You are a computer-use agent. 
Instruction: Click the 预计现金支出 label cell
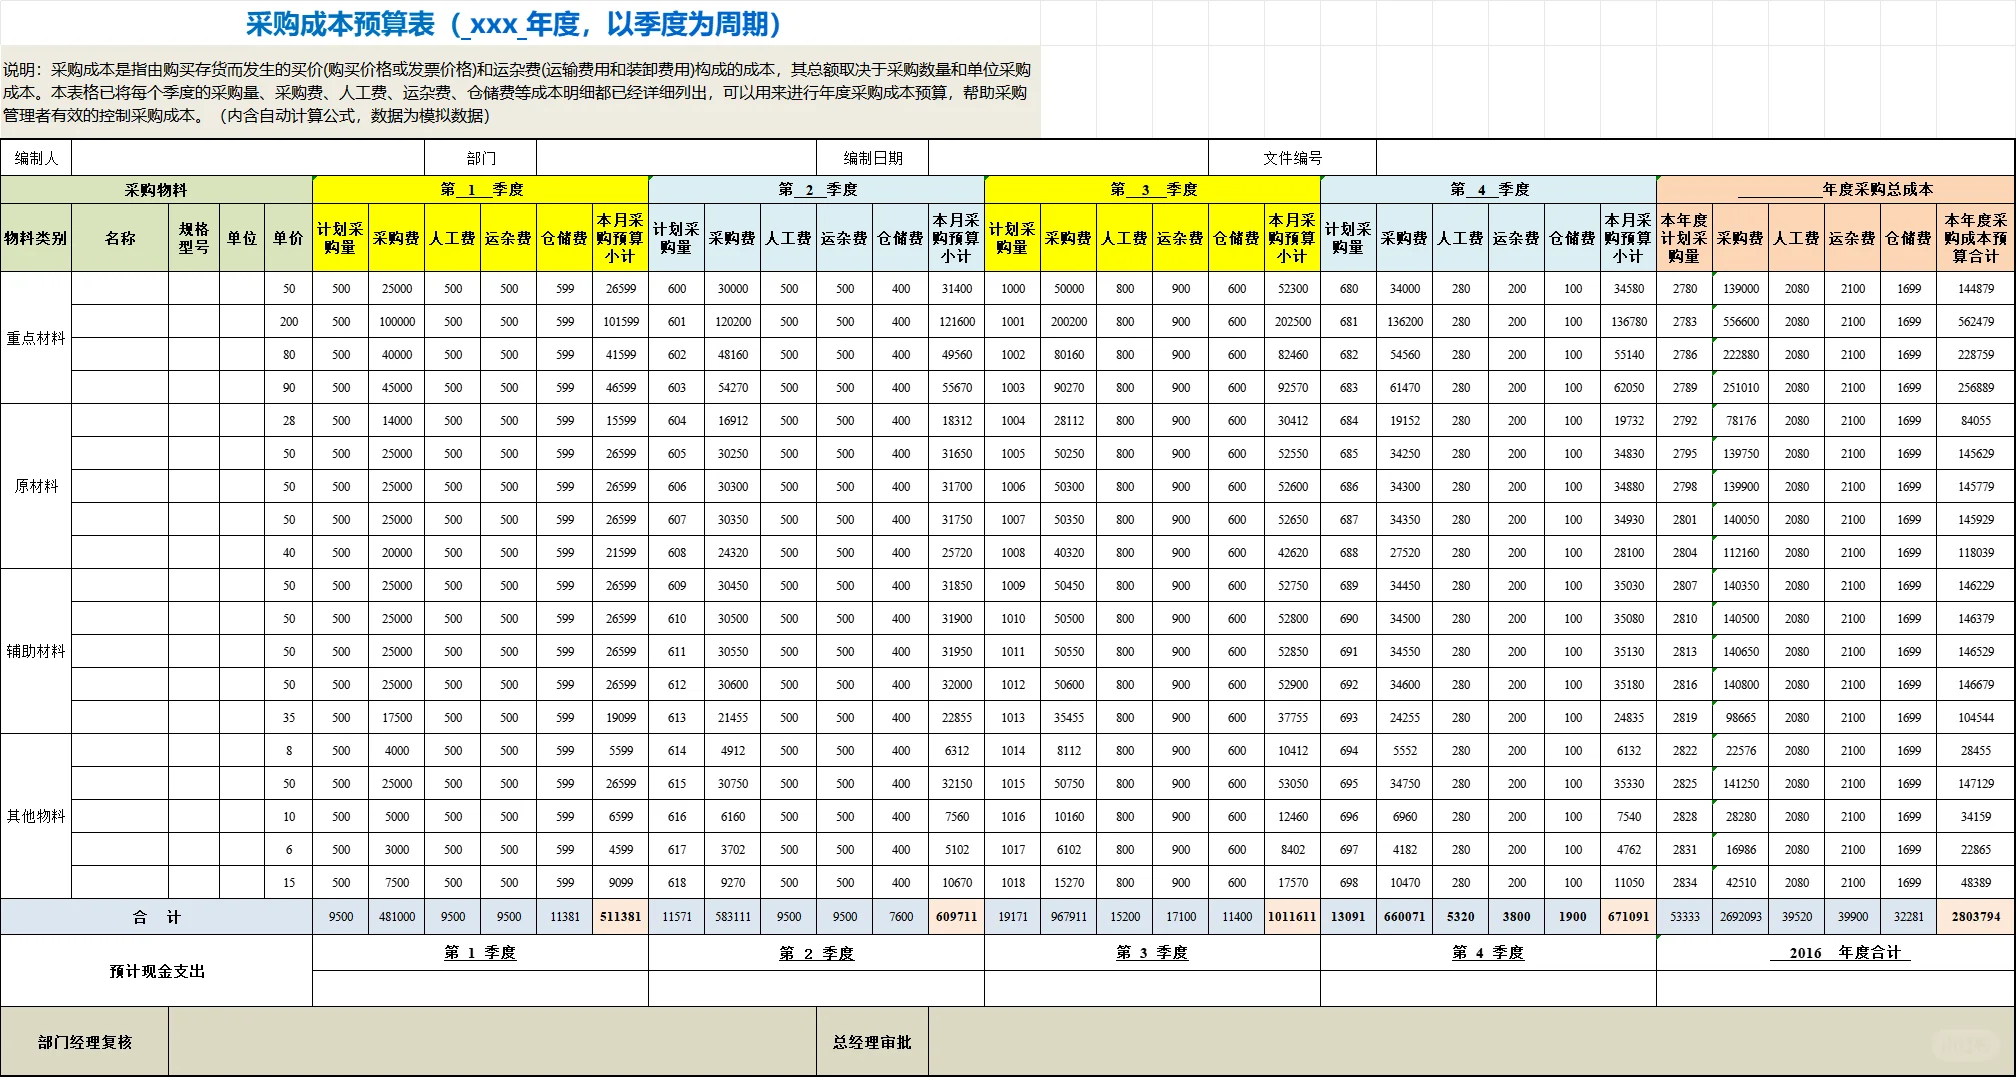[157, 971]
